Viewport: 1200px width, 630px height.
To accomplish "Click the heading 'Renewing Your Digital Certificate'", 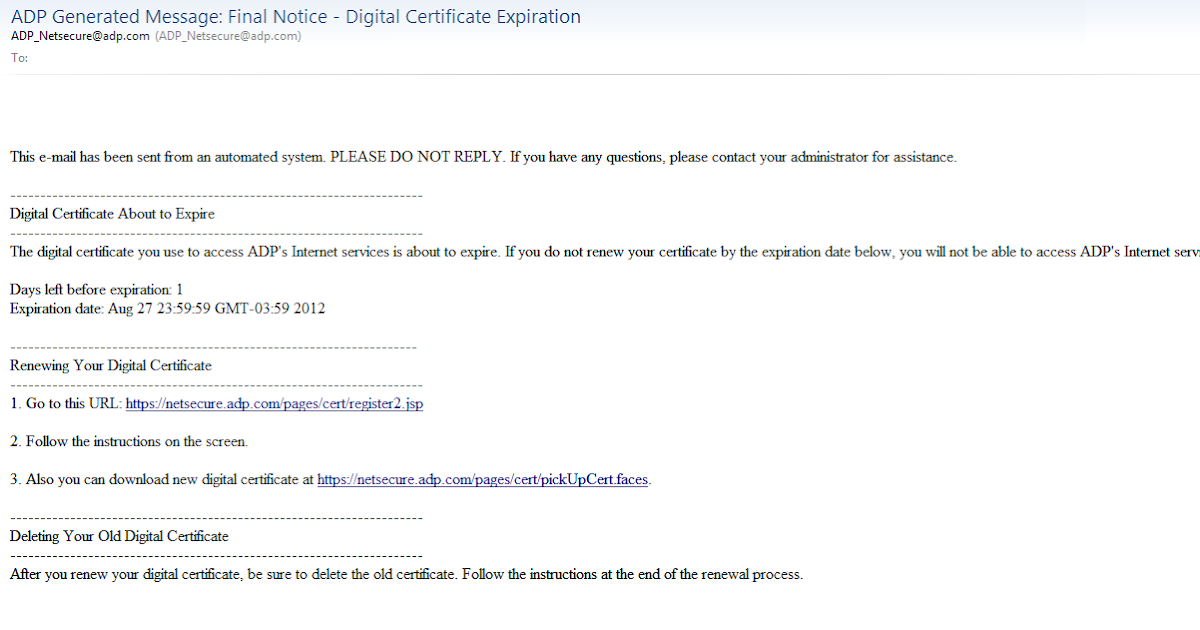I will [111, 365].
